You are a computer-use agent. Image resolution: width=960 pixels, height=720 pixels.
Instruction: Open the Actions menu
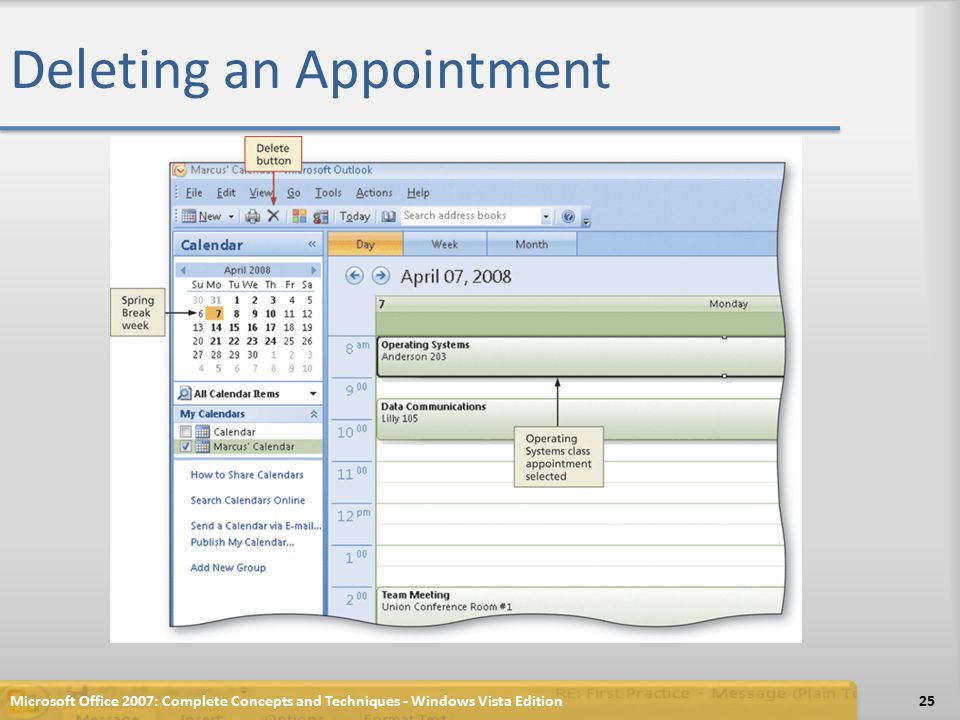pyautogui.click(x=374, y=193)
